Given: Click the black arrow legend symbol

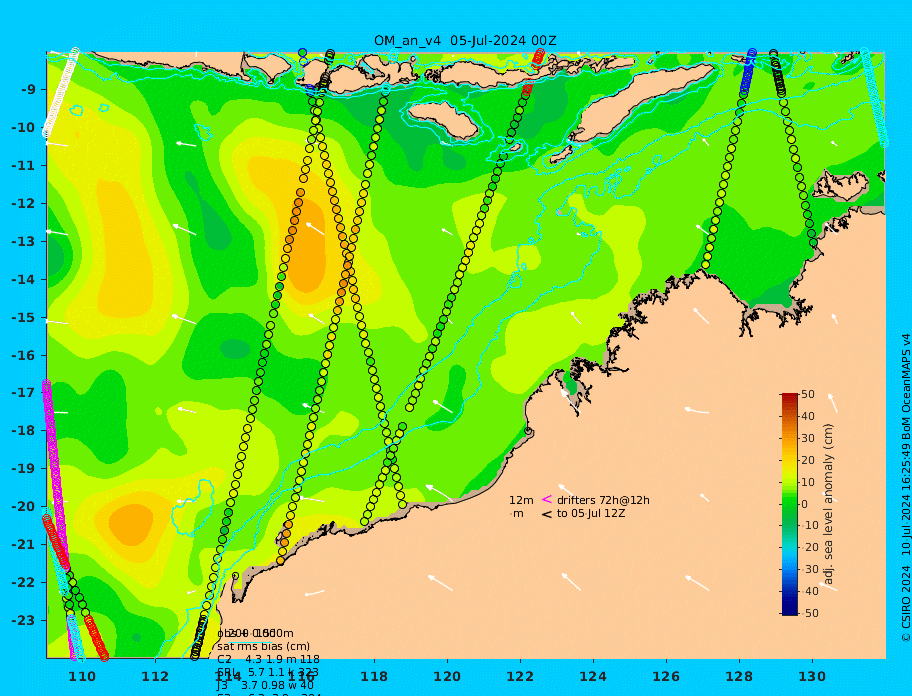Looking at the screenshot, I should [x=547, y=514].
